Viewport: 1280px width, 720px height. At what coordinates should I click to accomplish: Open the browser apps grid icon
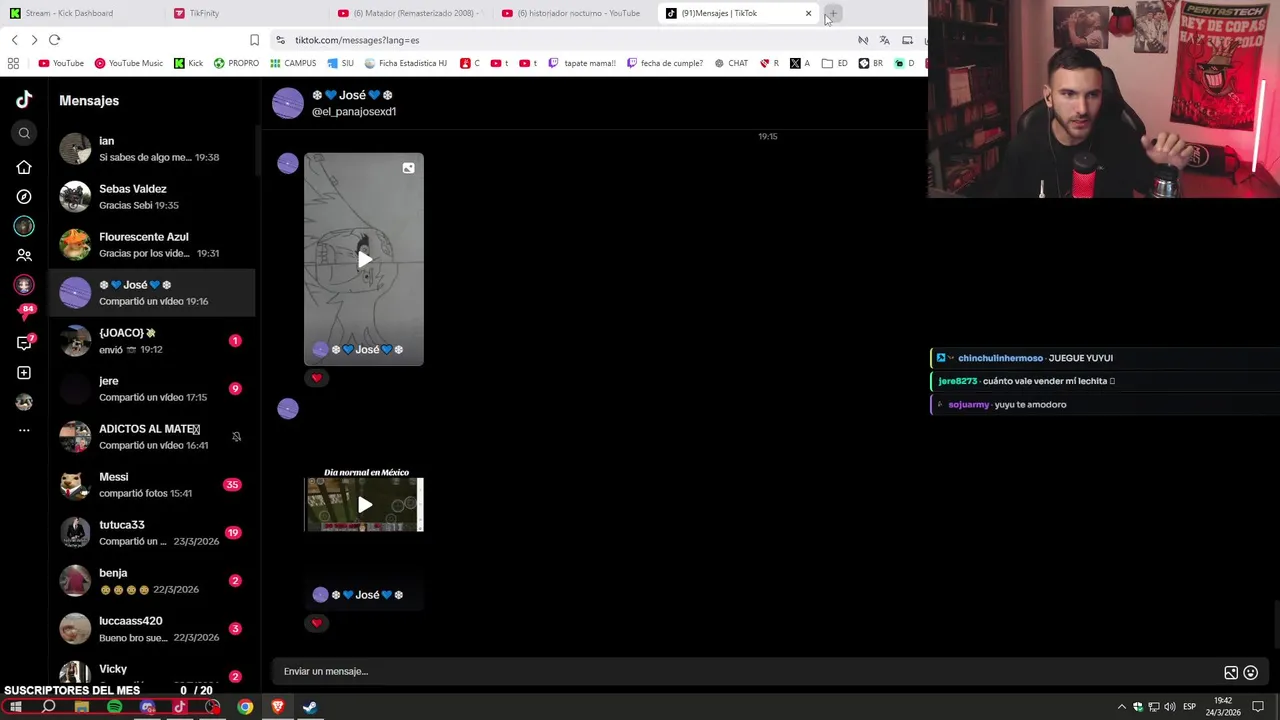click(13, 63)
